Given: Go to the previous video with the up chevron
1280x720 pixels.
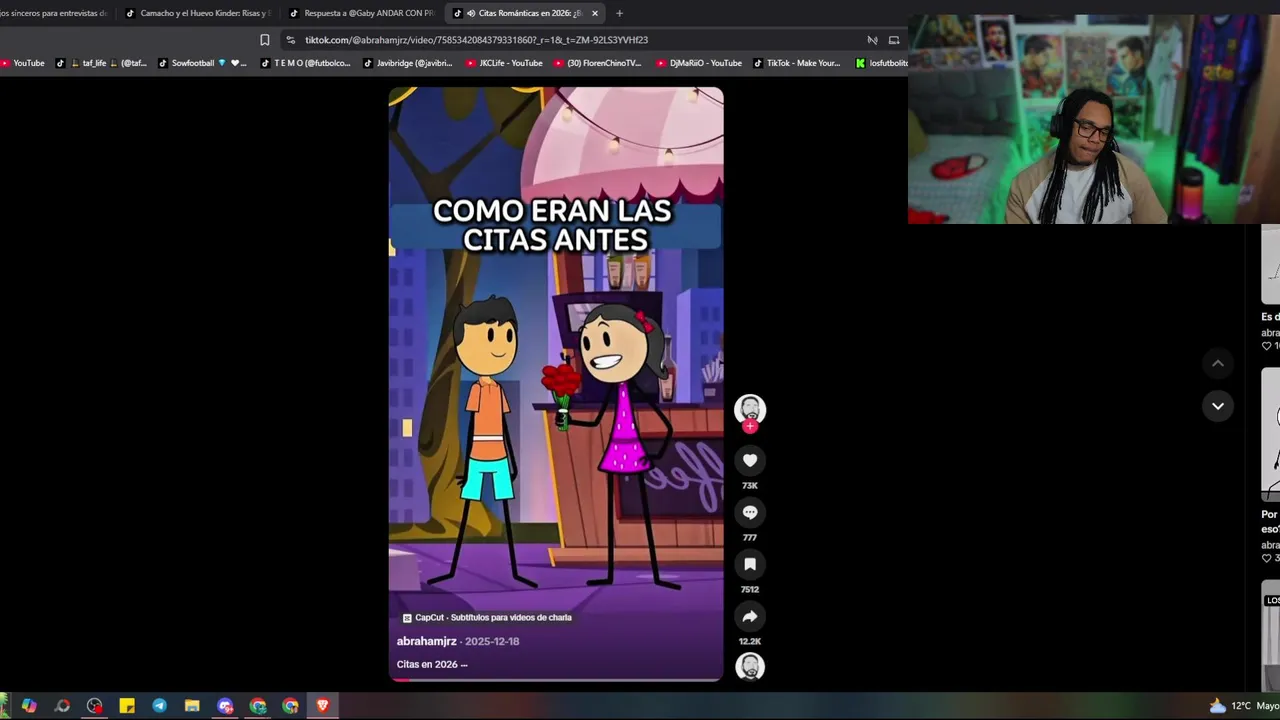Looking at the screenshot, I should [x=1218, y=363].
